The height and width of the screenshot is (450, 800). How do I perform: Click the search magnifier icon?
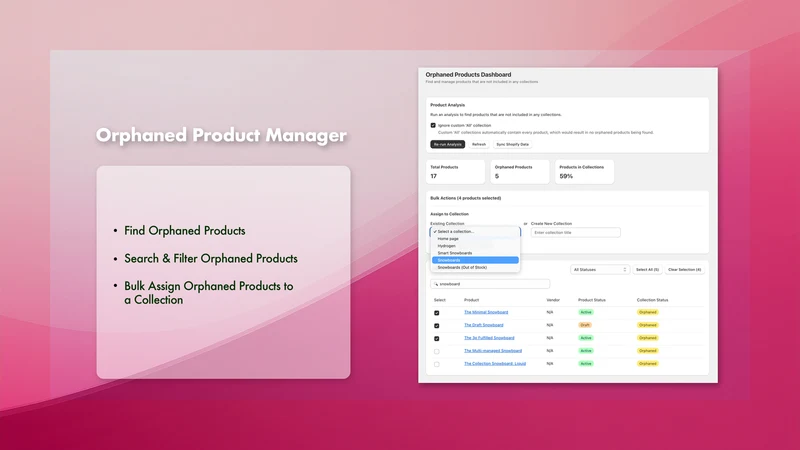(x=436, y=284)
